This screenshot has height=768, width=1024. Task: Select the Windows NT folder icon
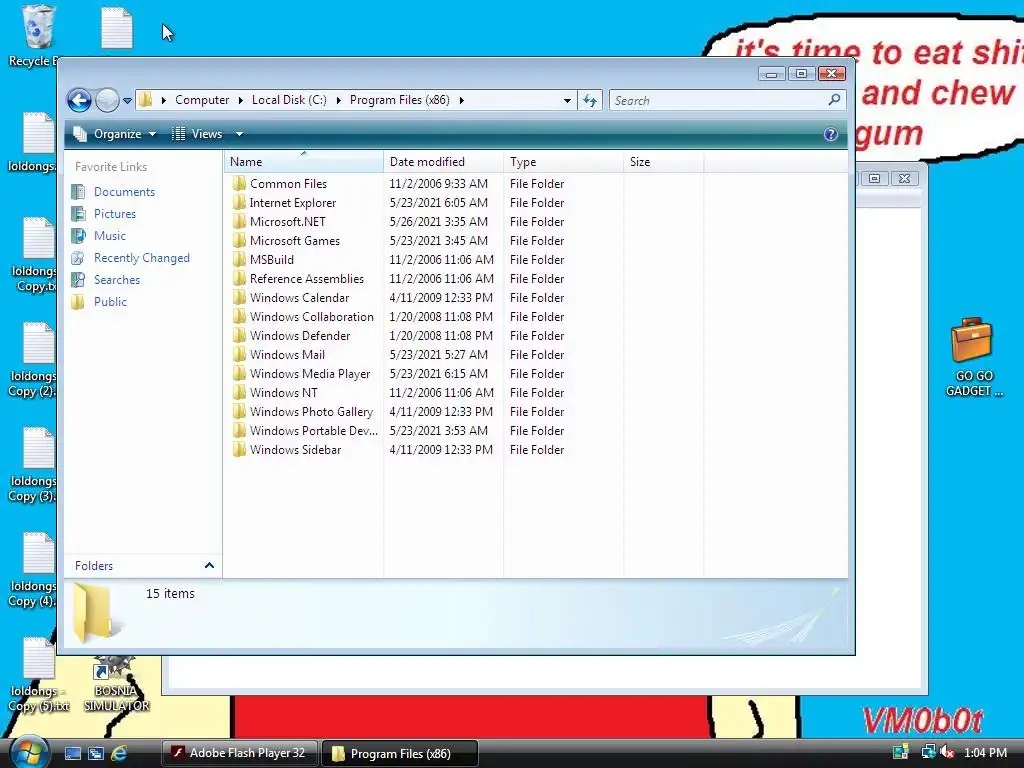click(239, 392)
